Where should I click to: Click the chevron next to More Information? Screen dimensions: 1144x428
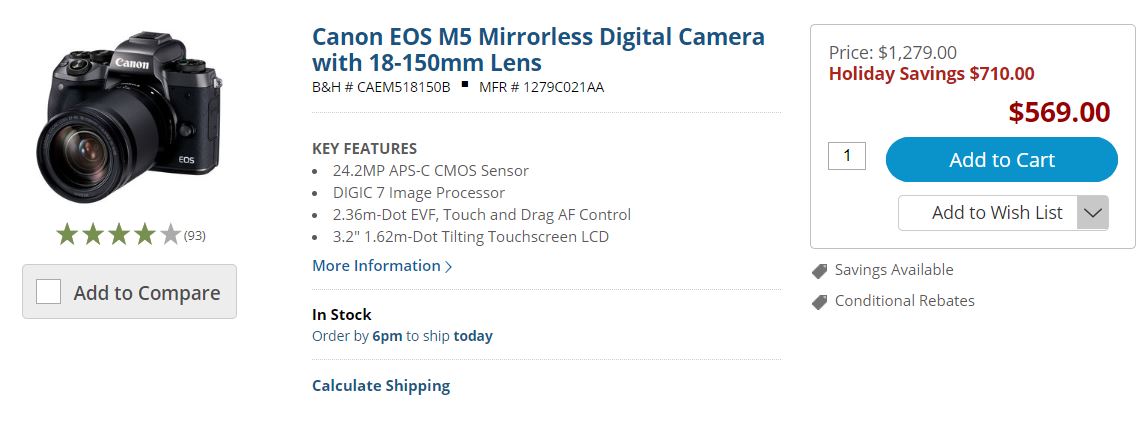449,267
